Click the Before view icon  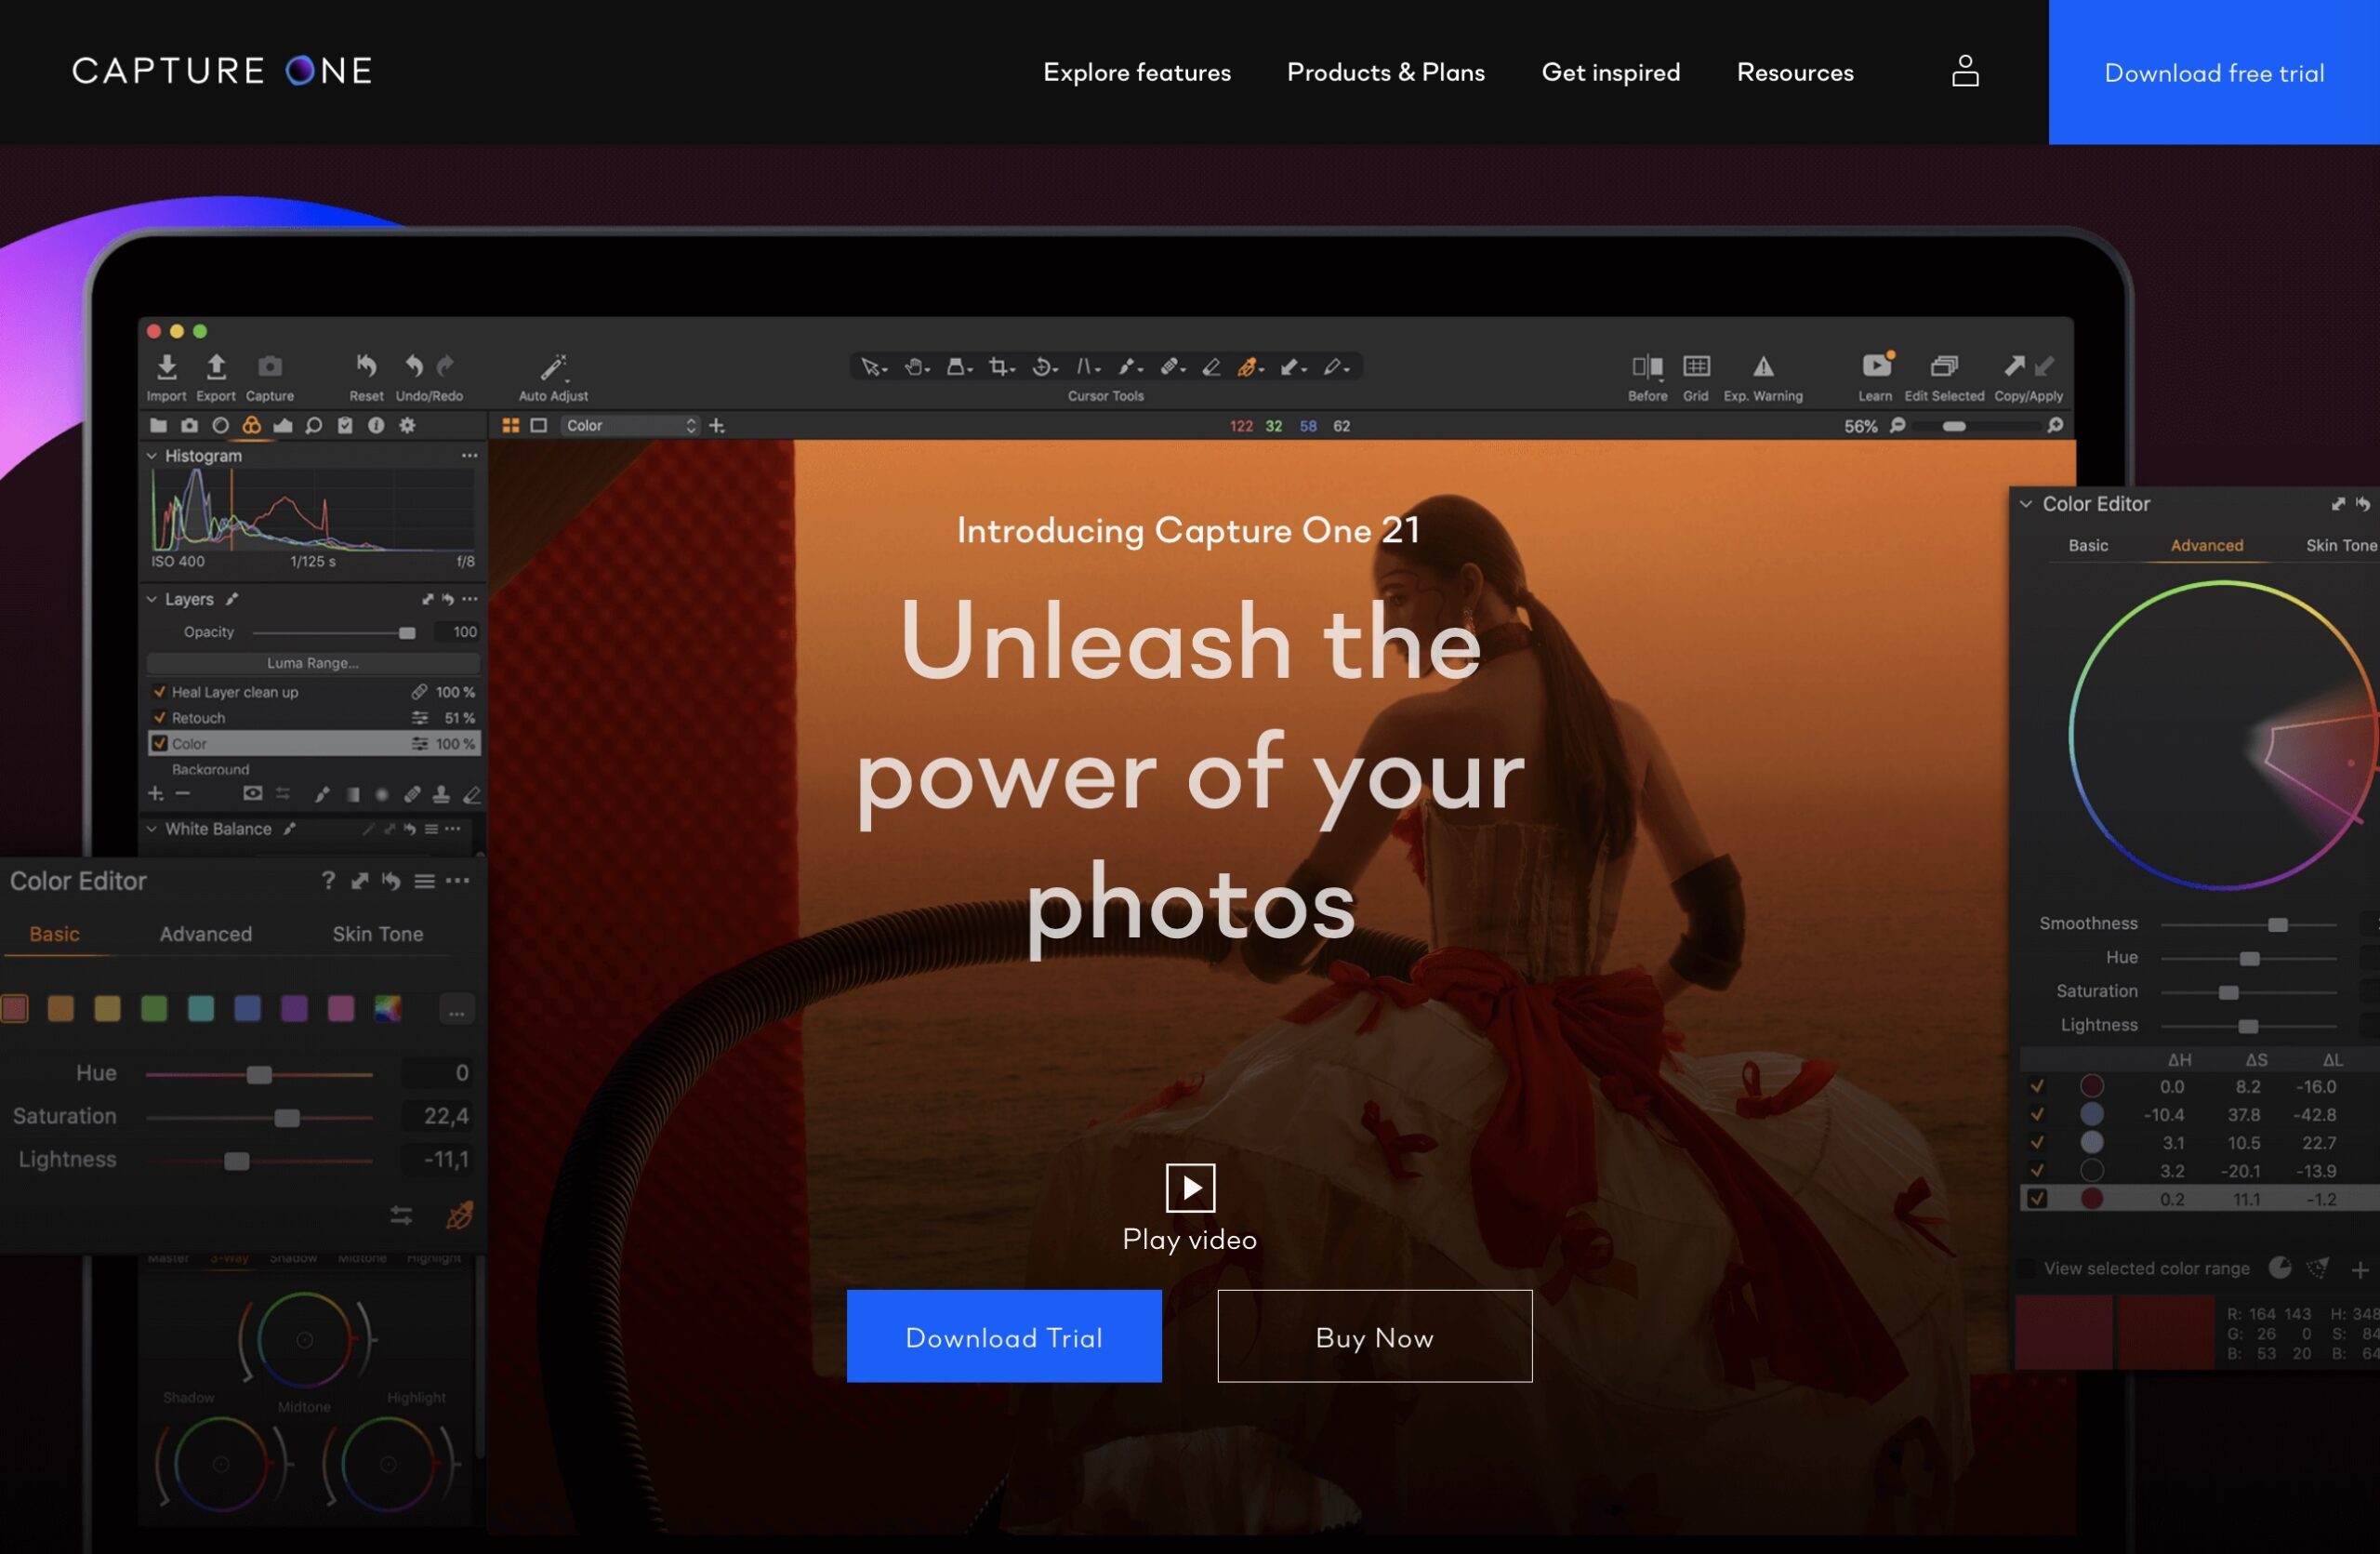1647,366
